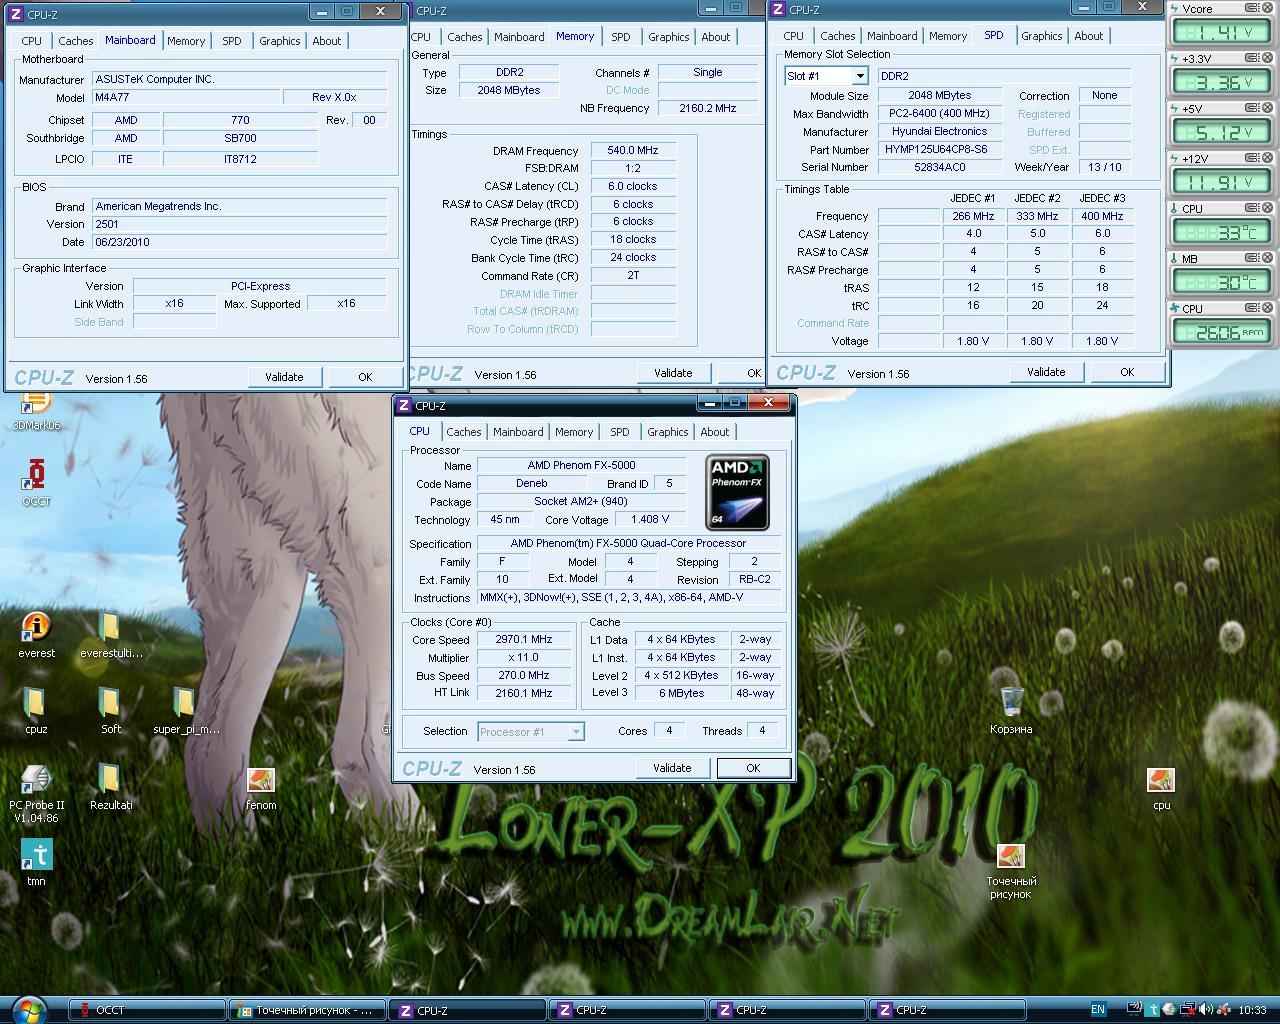1280x1024 pixels.
Task: Click the Level 3 cache value 6 MBytes
Action: point(682,693)
